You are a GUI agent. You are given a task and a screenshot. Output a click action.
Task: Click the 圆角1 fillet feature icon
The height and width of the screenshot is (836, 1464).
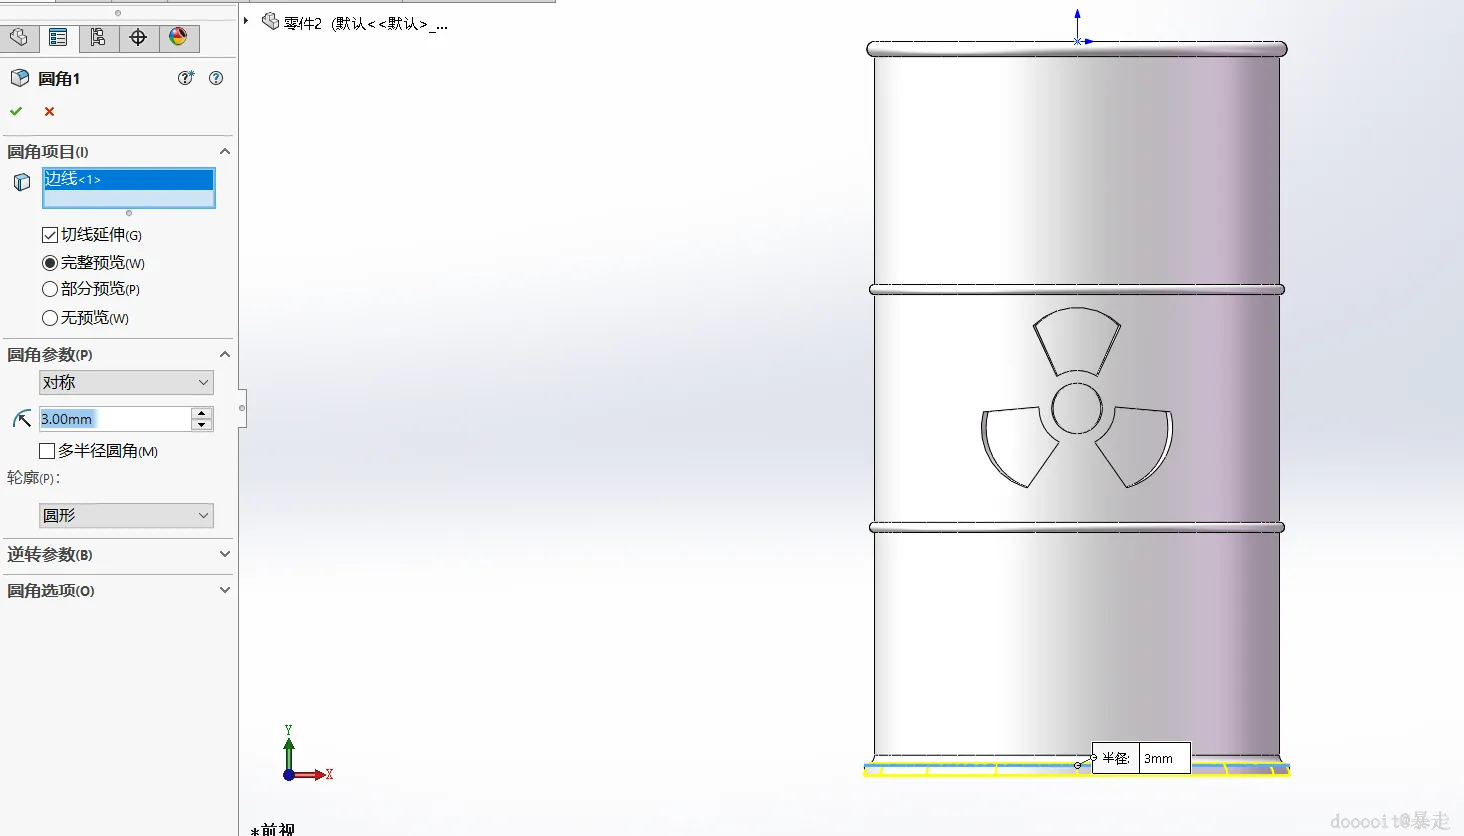coord(20,78)
